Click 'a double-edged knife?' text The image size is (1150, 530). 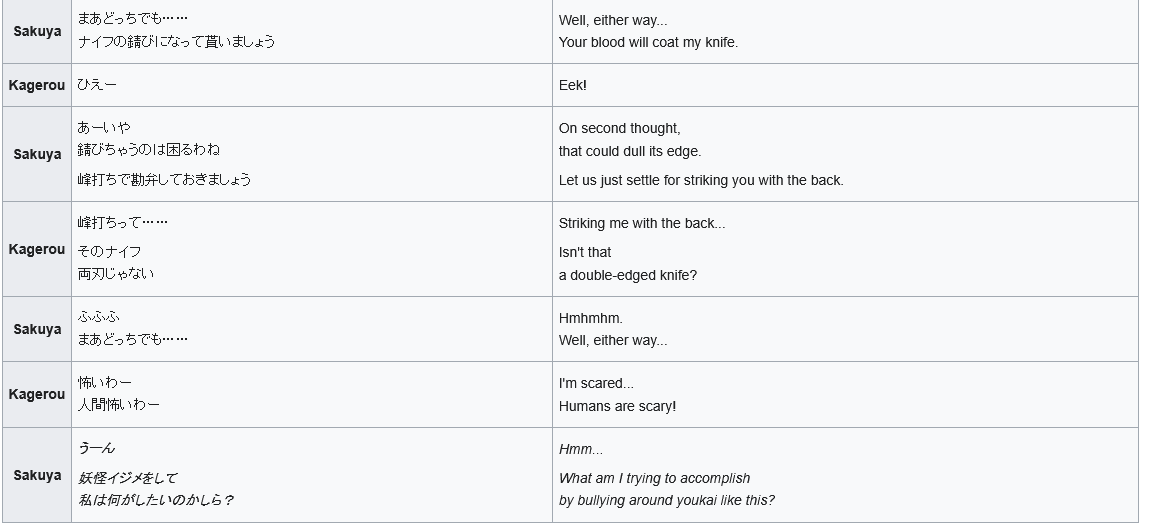coord(628,275)
